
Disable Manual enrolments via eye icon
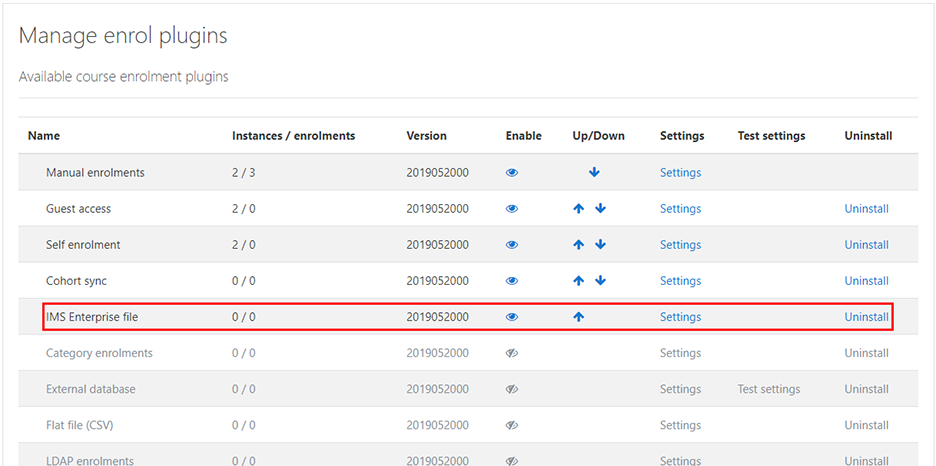pos(512,173)
